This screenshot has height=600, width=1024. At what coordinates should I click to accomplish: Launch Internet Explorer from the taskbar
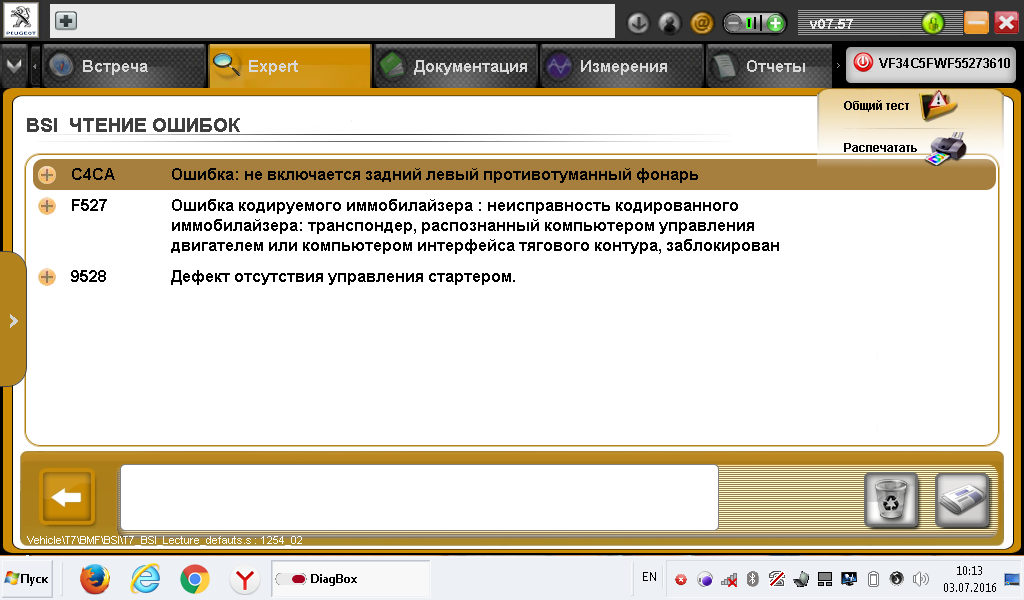pos(145,579)
